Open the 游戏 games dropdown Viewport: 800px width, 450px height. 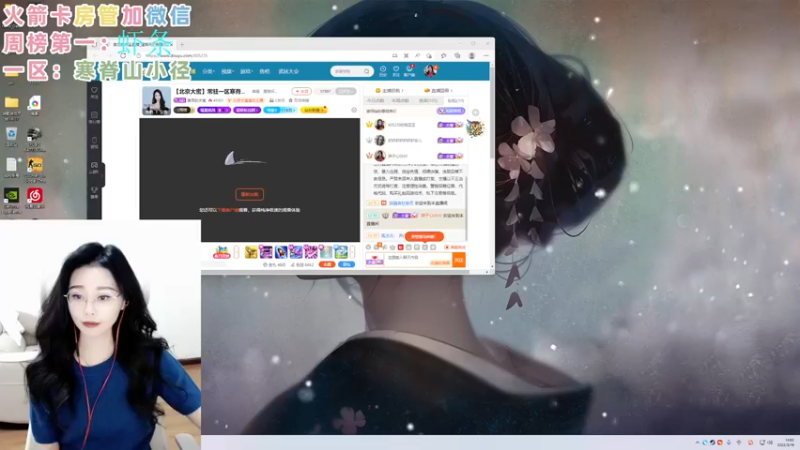(x=246, y=71)
